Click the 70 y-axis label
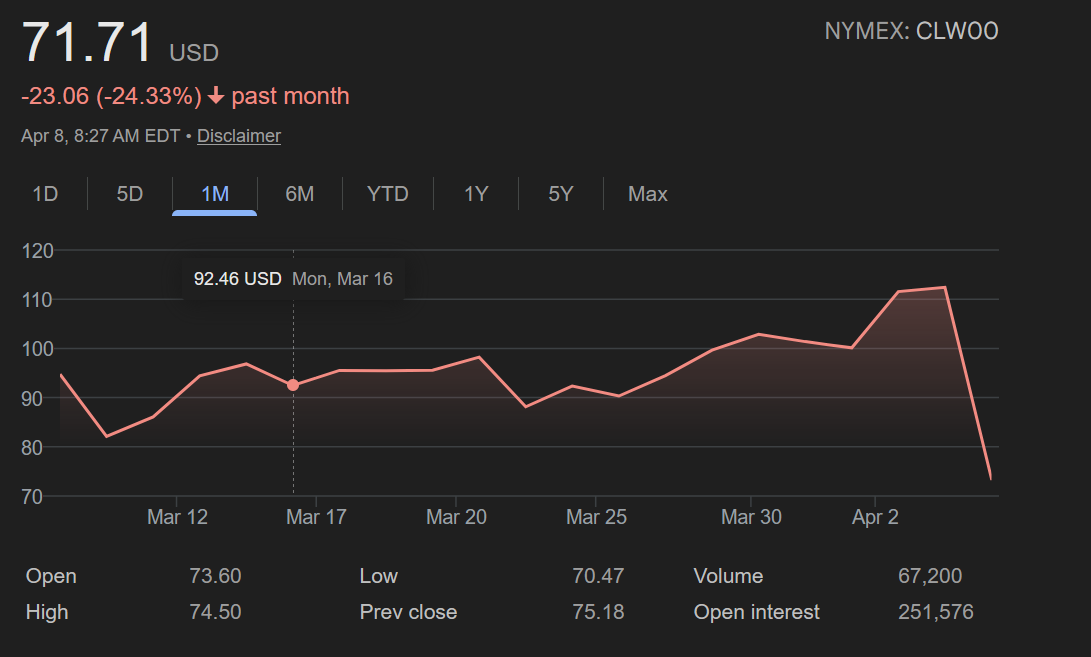Image resolution: width=1091 pixels, height=657 pixels. click(32, 498)
